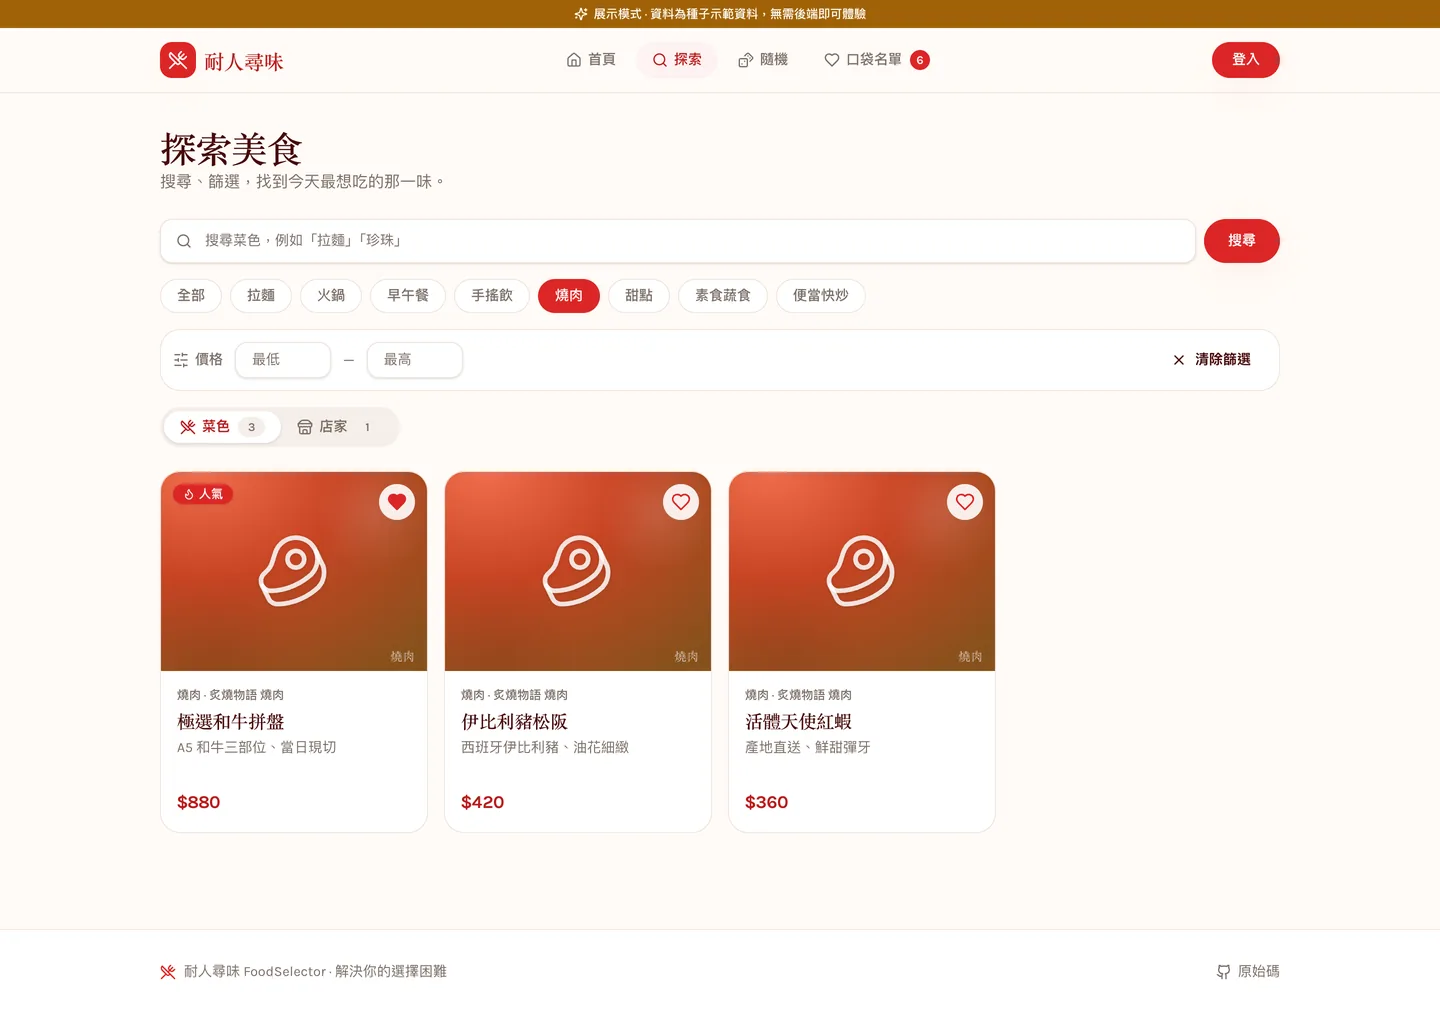
Task: Click the 伊比利豬松阪 dish title
Action: tap(515, 722)
